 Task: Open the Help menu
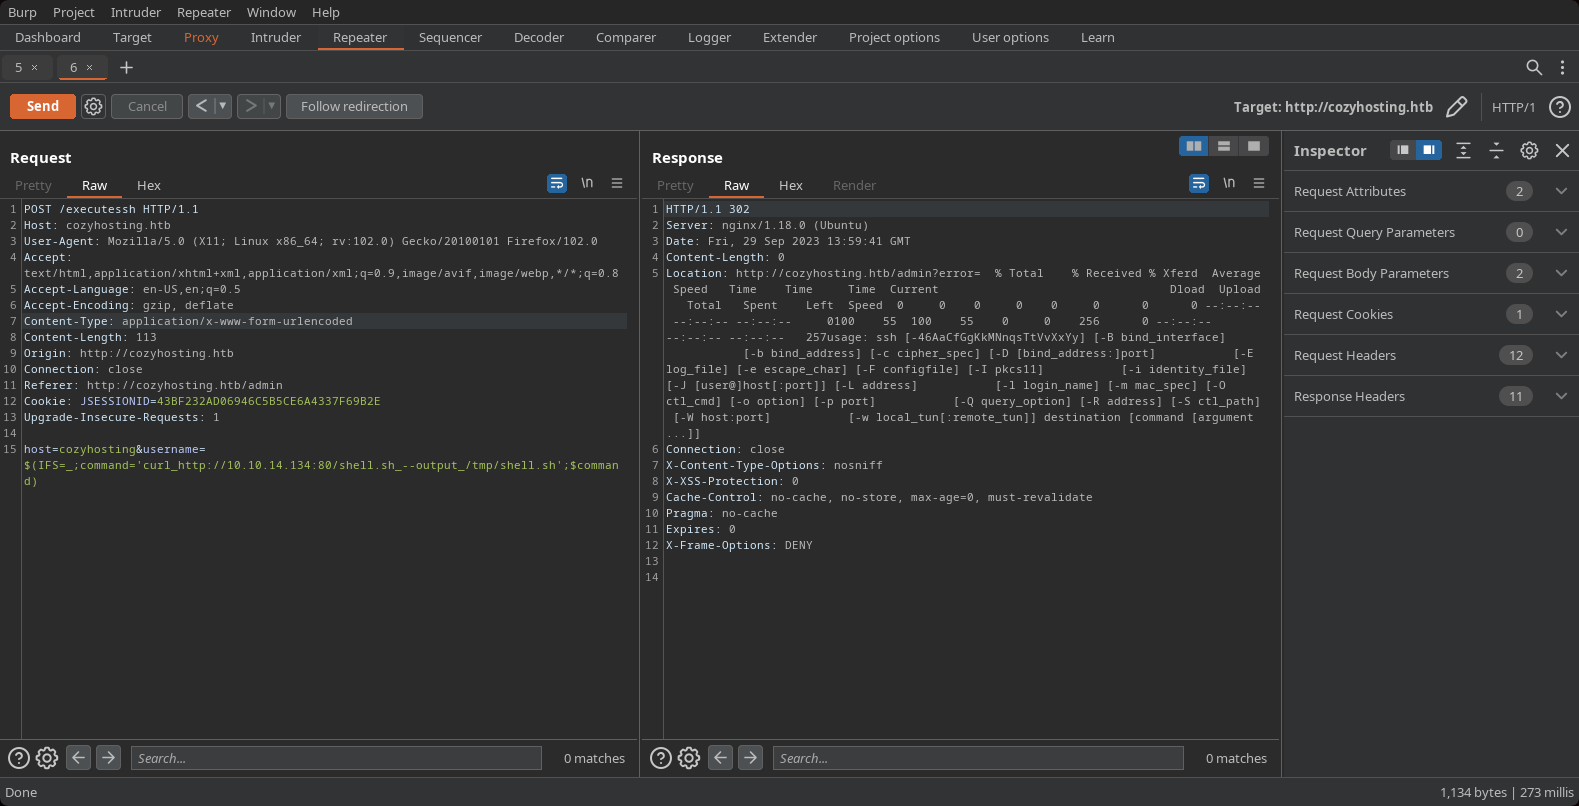[326, 12]
